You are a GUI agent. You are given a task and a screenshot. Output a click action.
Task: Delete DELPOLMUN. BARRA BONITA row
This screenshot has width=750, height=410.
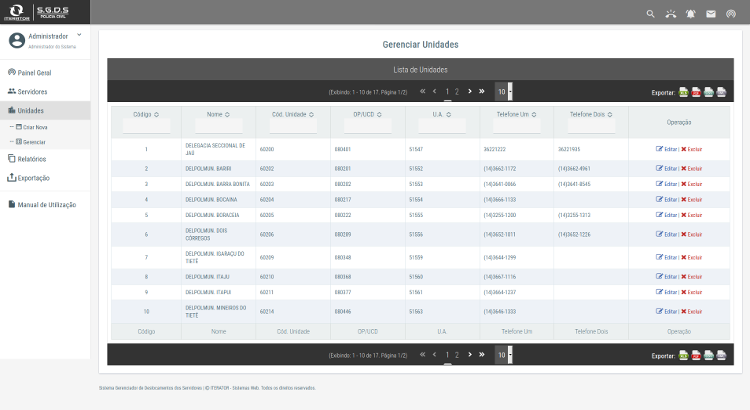pyautogui.click(x=692, y=184)
